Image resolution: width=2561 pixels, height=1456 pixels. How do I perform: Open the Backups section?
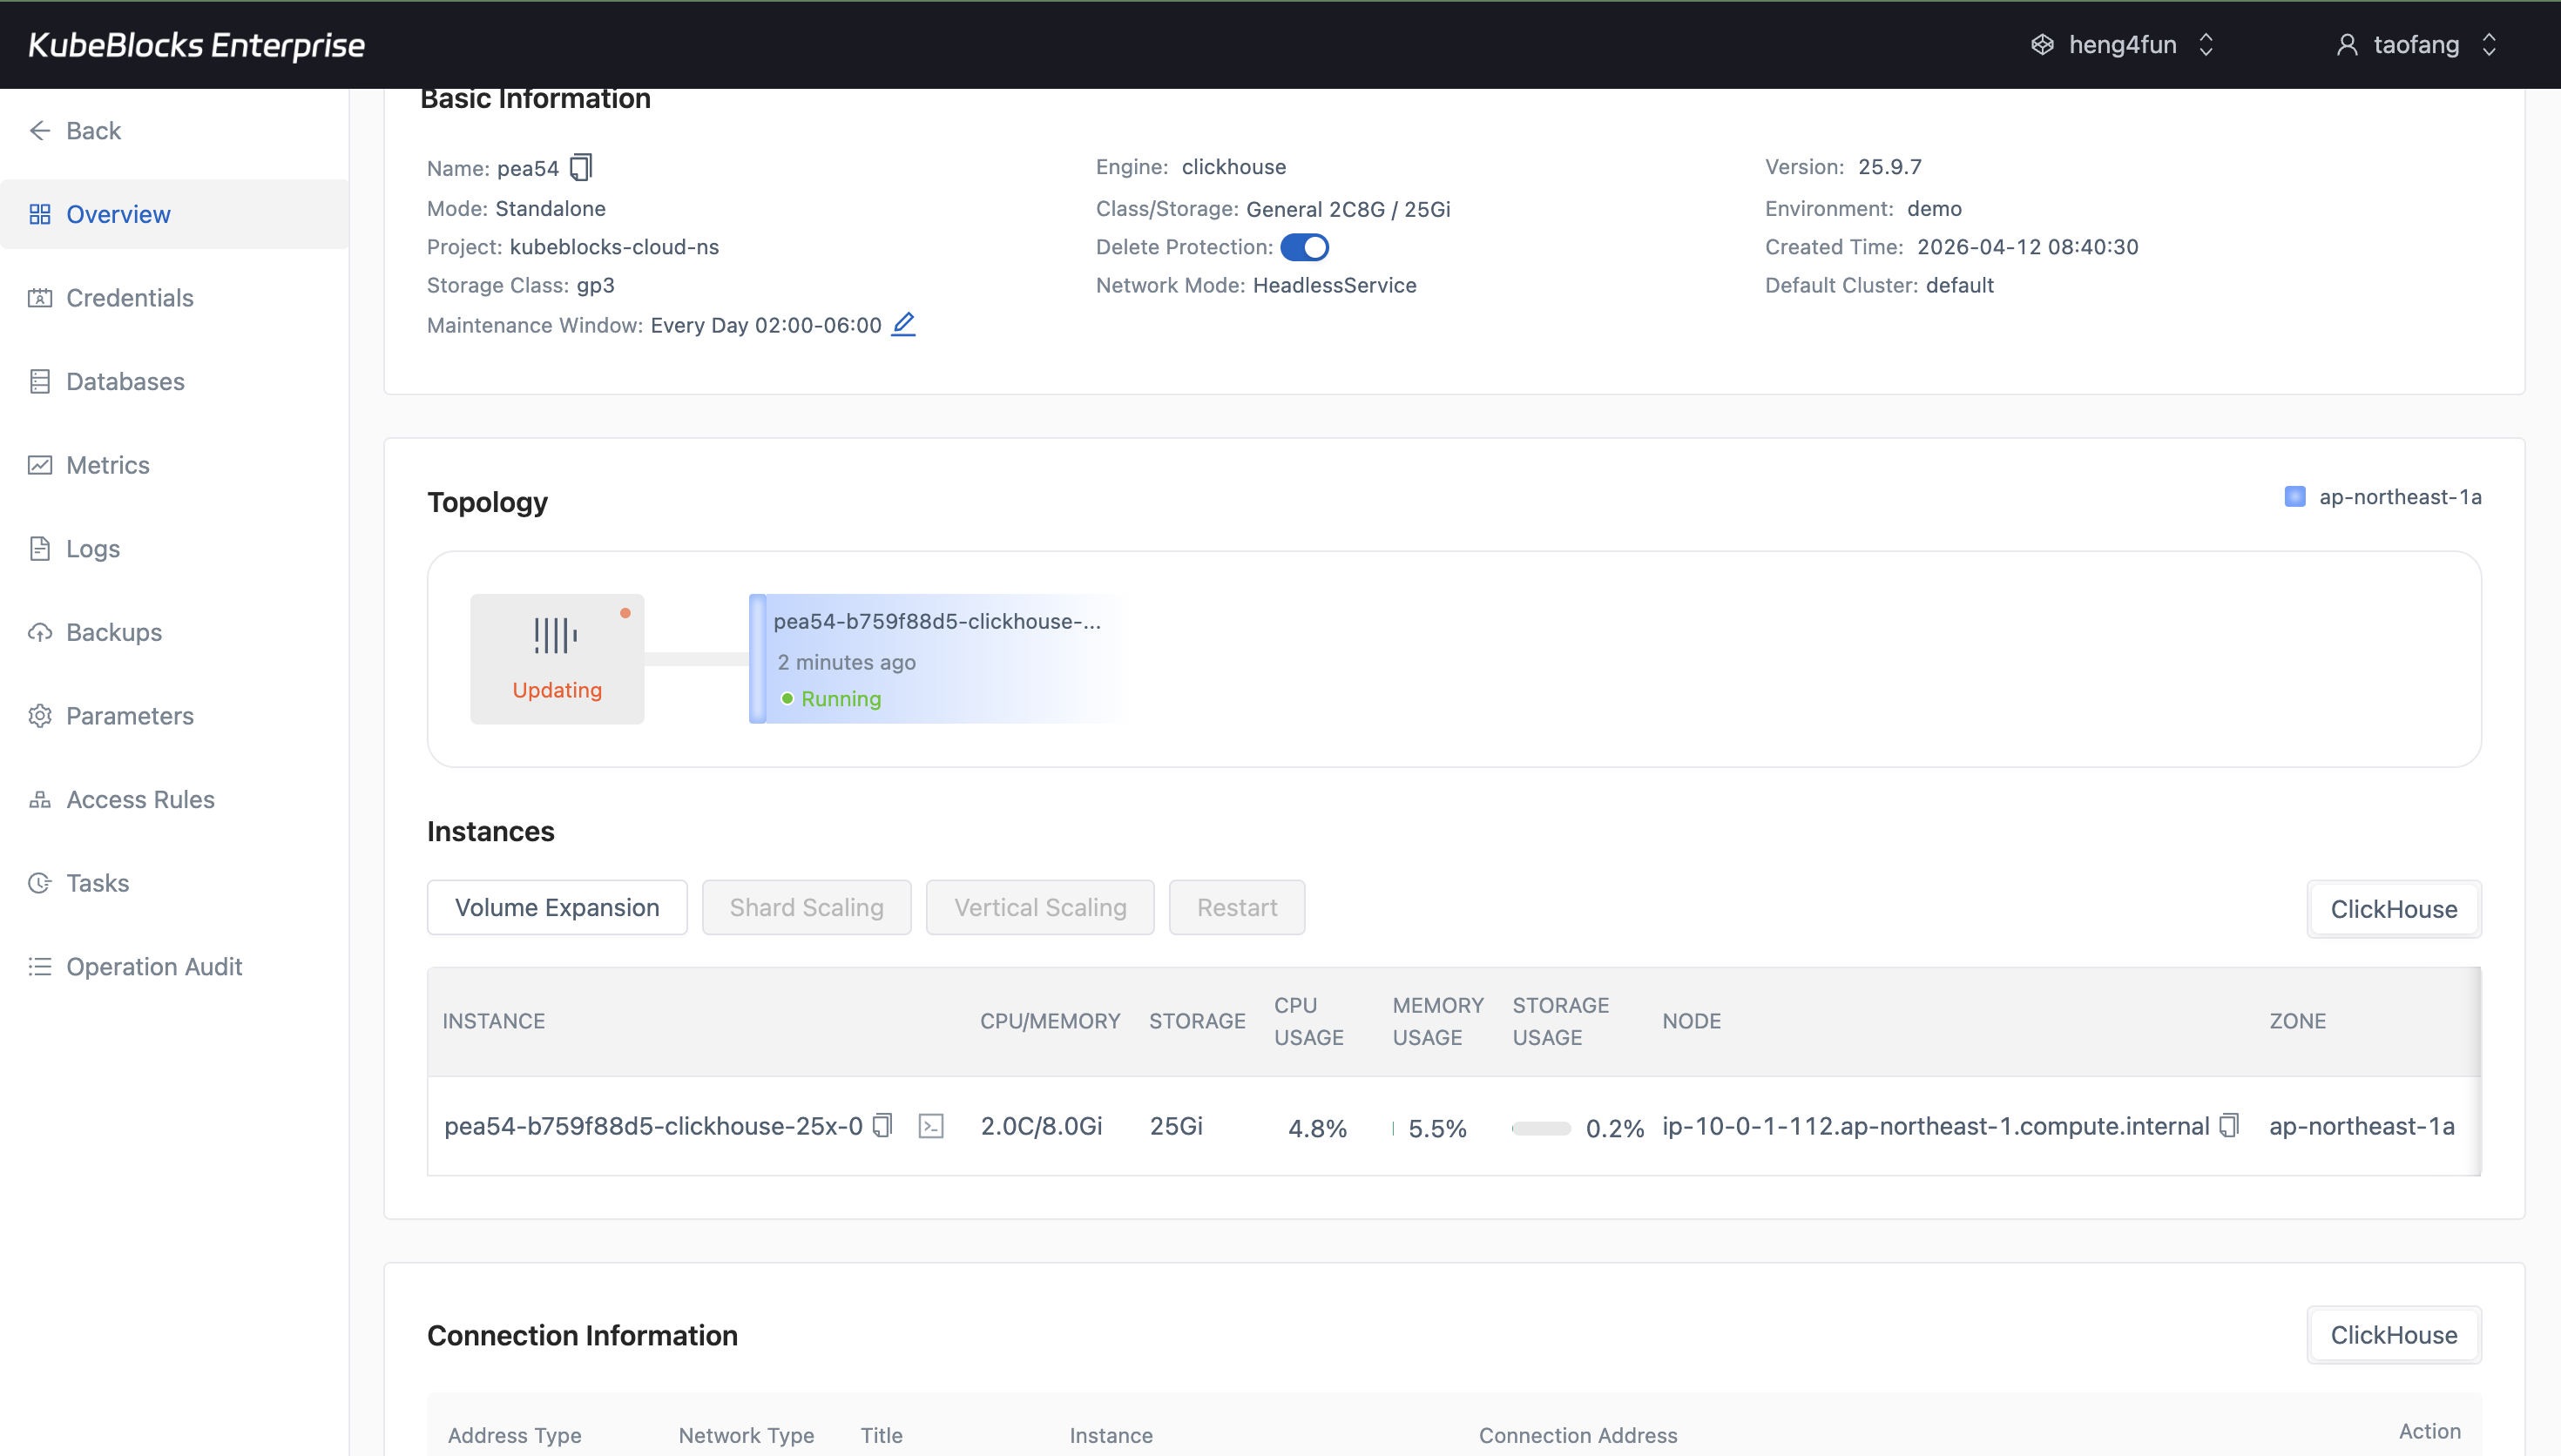point(113,631)
